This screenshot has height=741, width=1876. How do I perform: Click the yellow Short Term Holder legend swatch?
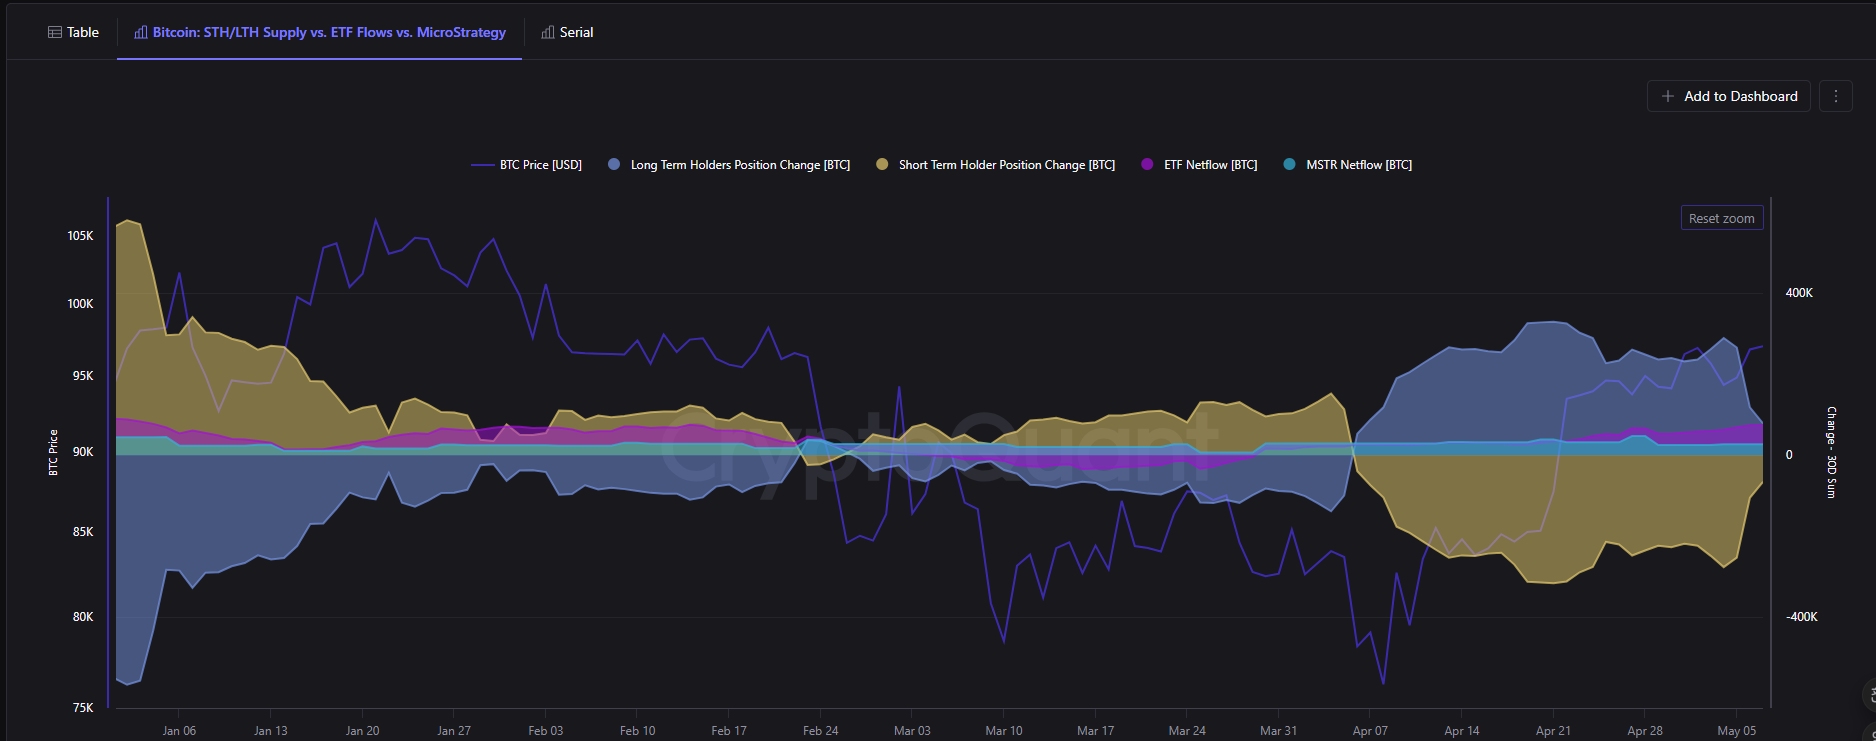click(882, 165)
